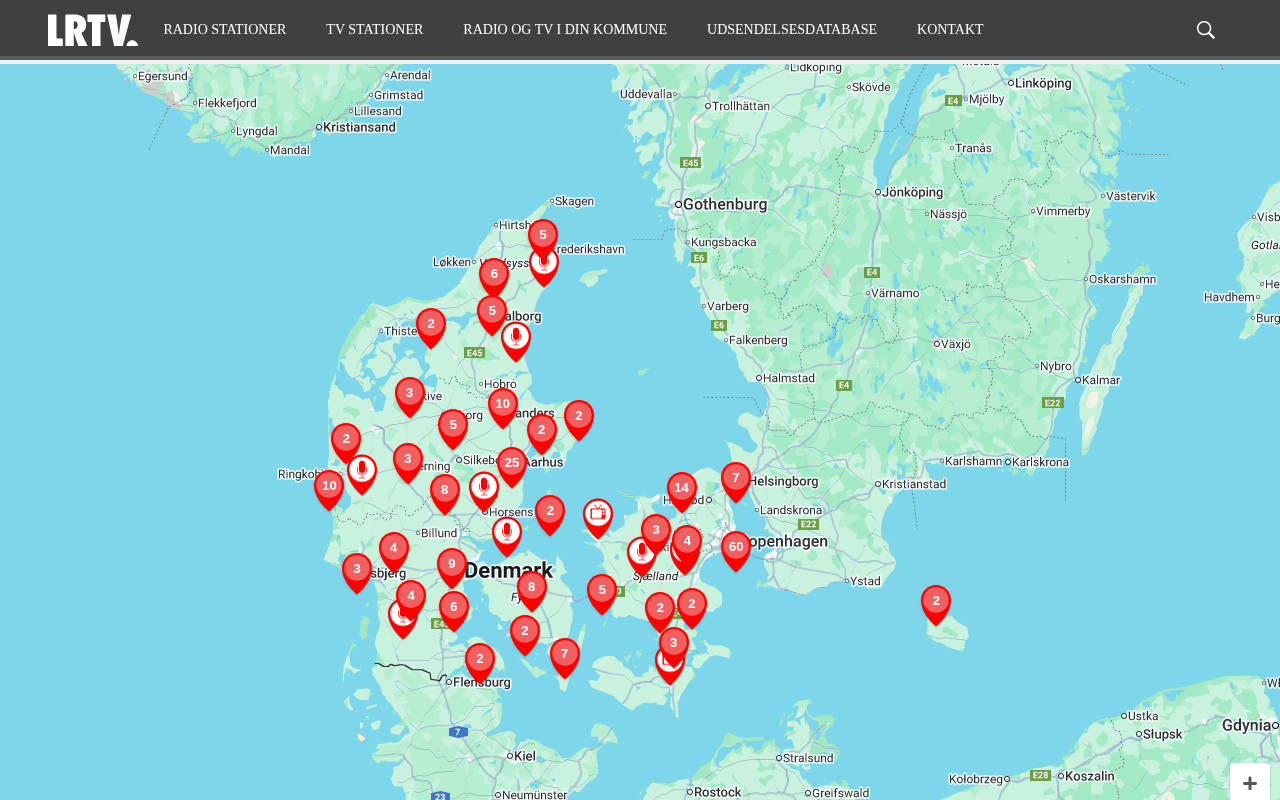Open the 9-station cluster marker
1280x800 pixels.
[x=452, y=568]
